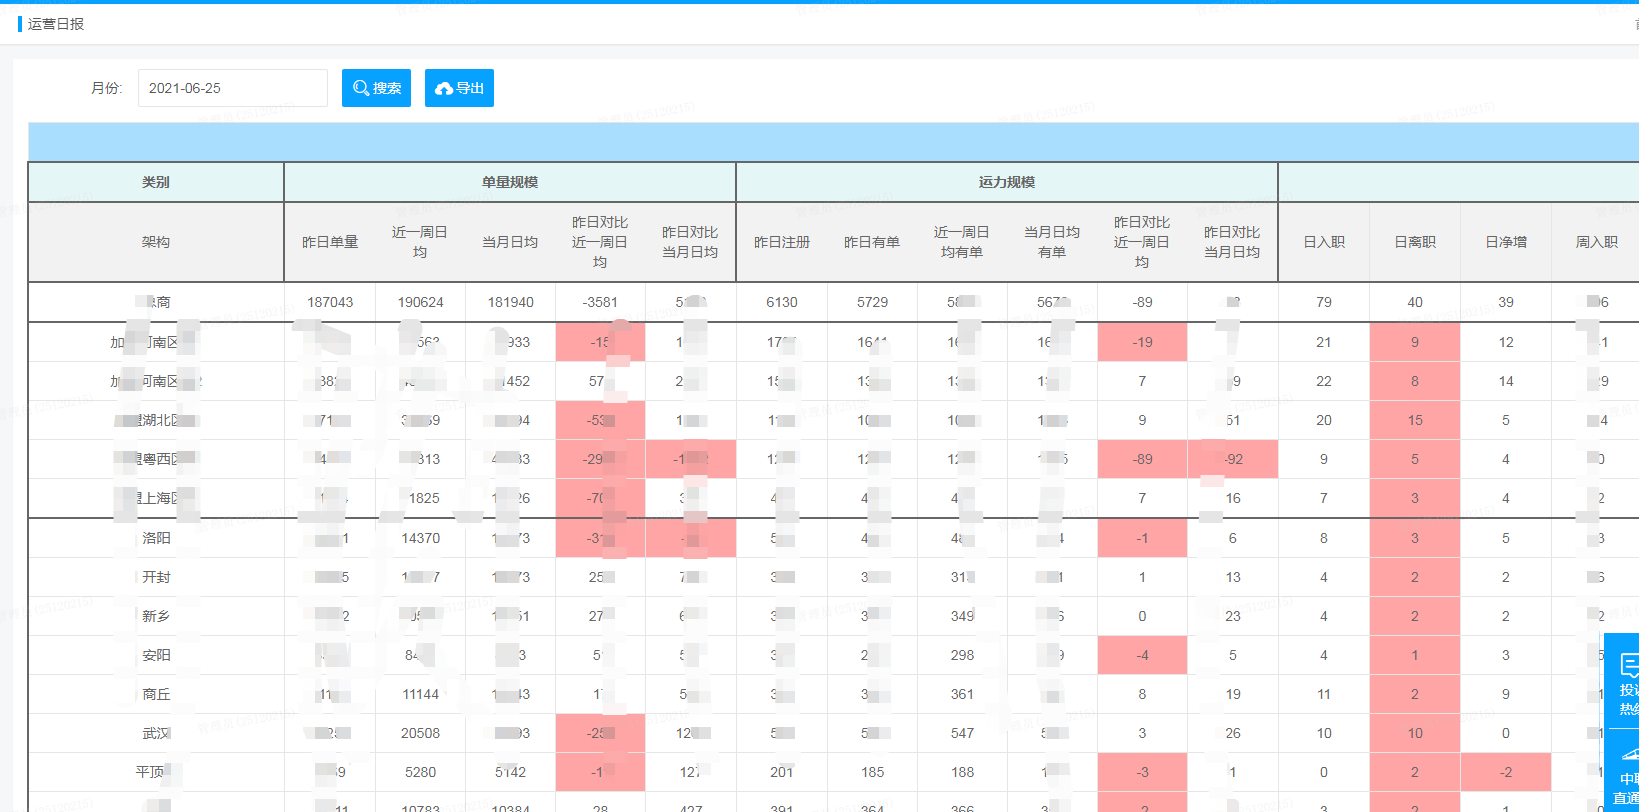Click the 导出 export button

click(459, 88)
